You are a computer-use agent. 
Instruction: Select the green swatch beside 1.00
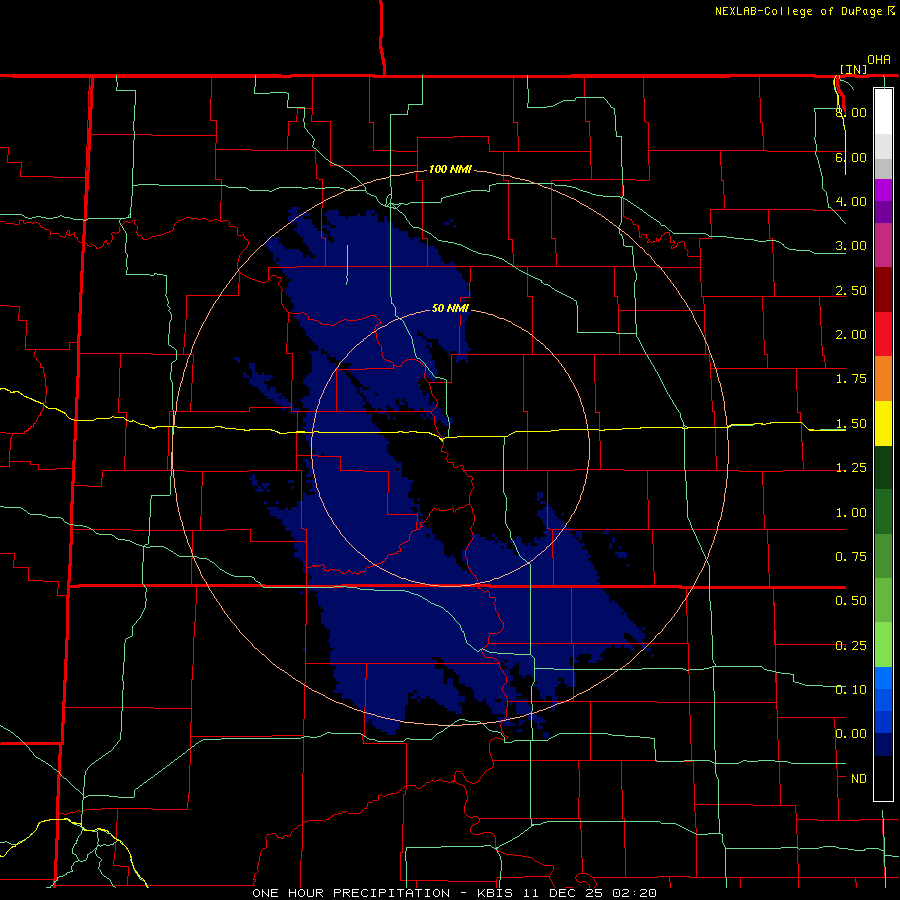883,512
